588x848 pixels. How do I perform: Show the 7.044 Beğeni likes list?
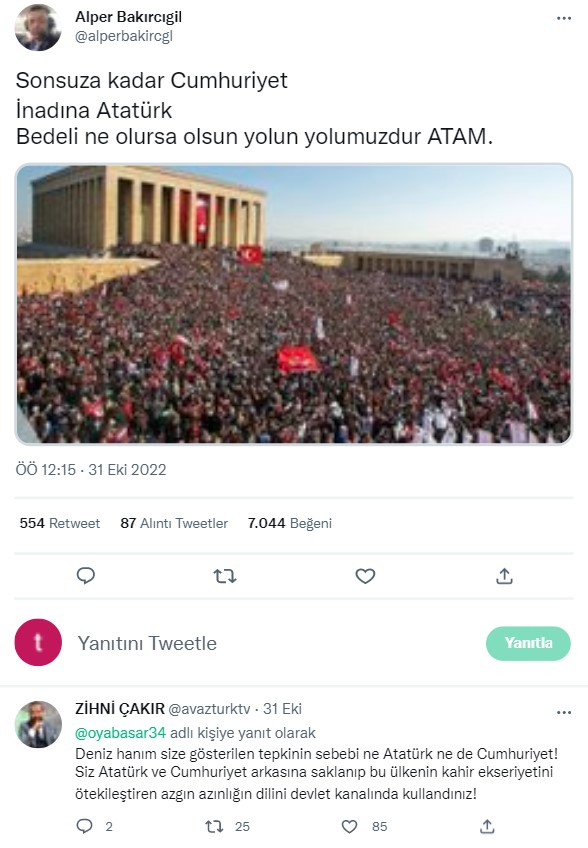pos(290,523)
